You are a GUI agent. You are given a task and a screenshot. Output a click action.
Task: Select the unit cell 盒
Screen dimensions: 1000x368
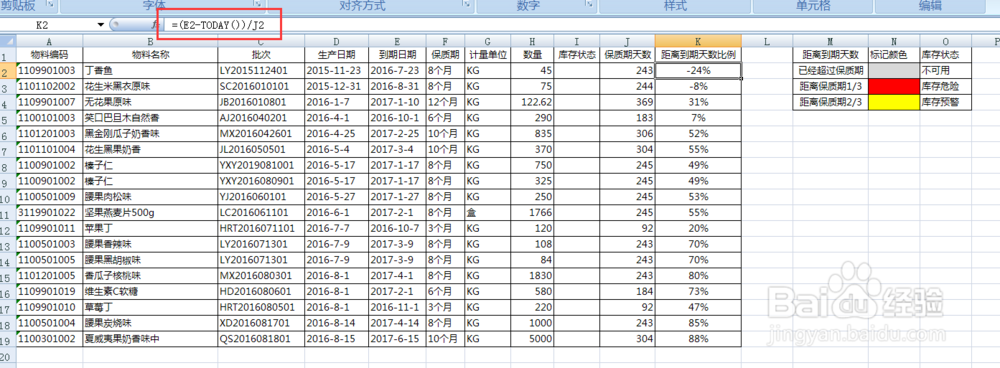(x=487, y=213)
